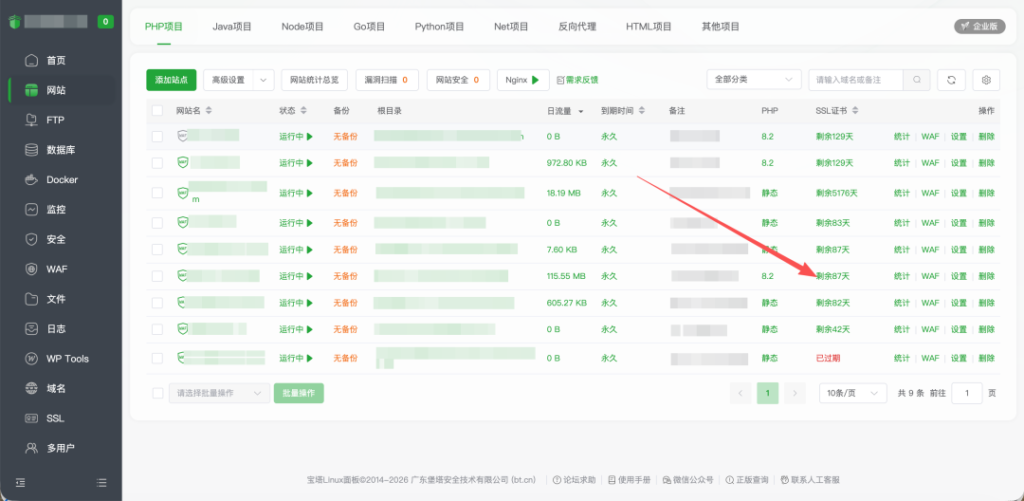Open the 安全 shield icon
Viewport: 1024px width, 501px height.
[31, 239]
